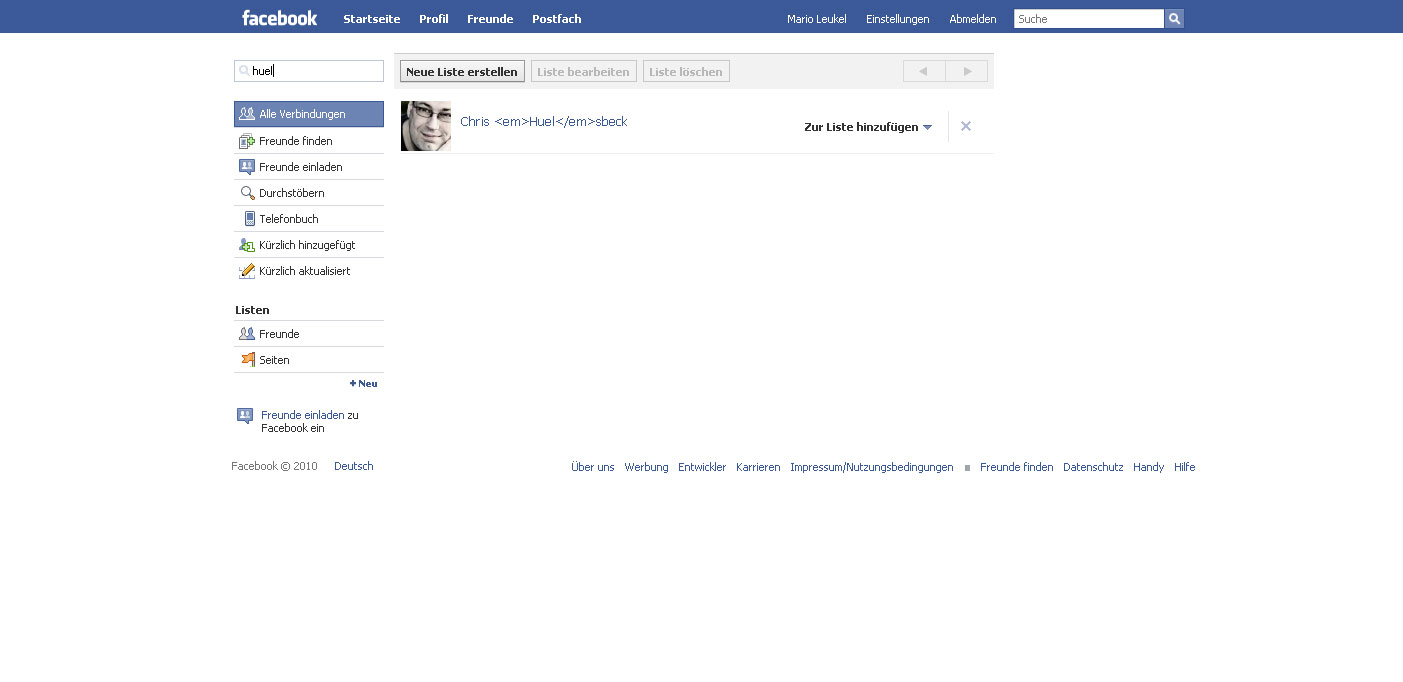Viewport: 1403px width, 682px height.
Task: Click the Kürzlich aktualisiert pencil icon
Action: coord(247,271)
